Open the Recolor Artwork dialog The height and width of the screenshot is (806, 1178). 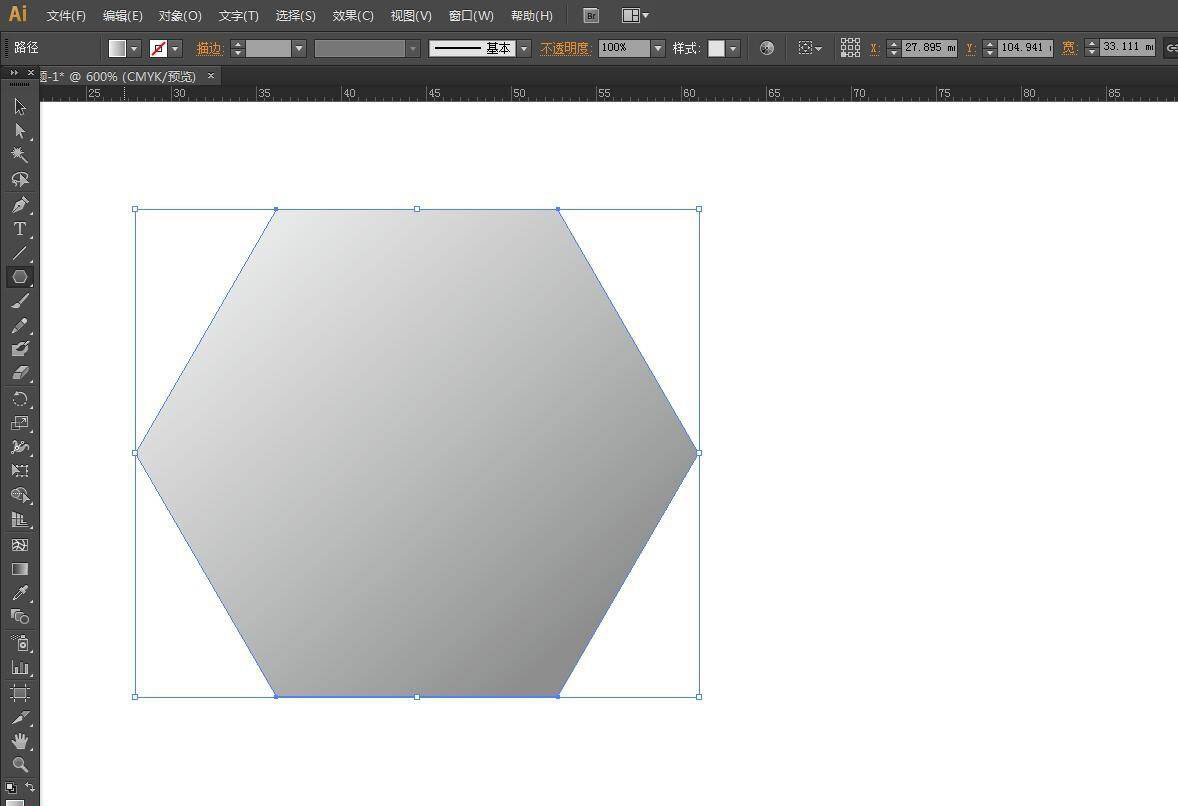(766, 47)
